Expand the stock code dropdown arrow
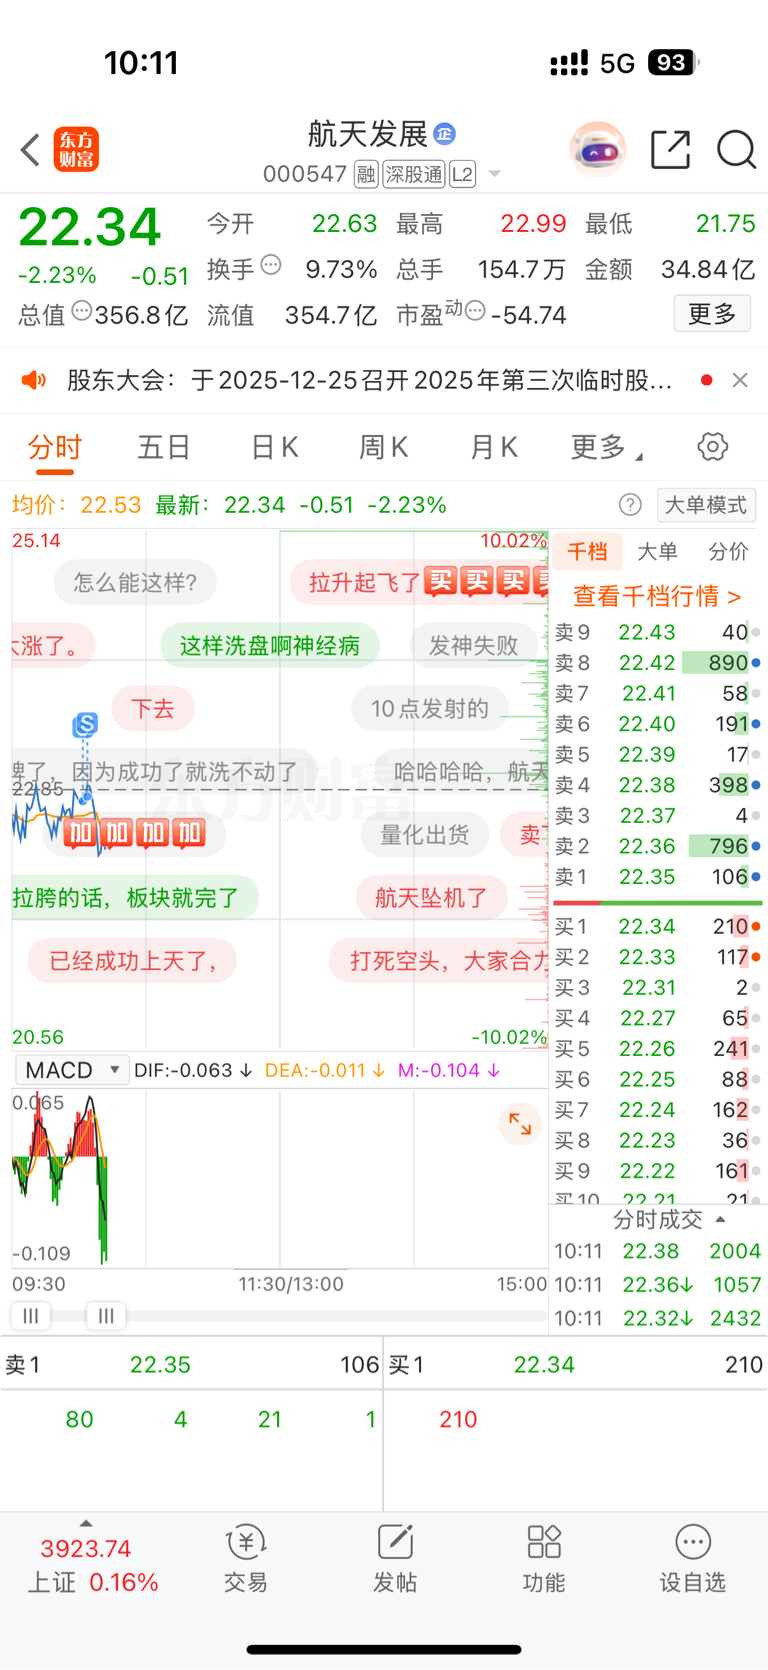Image resolution: width=768 pixels, height=1670 pixels. coord(494,175)
